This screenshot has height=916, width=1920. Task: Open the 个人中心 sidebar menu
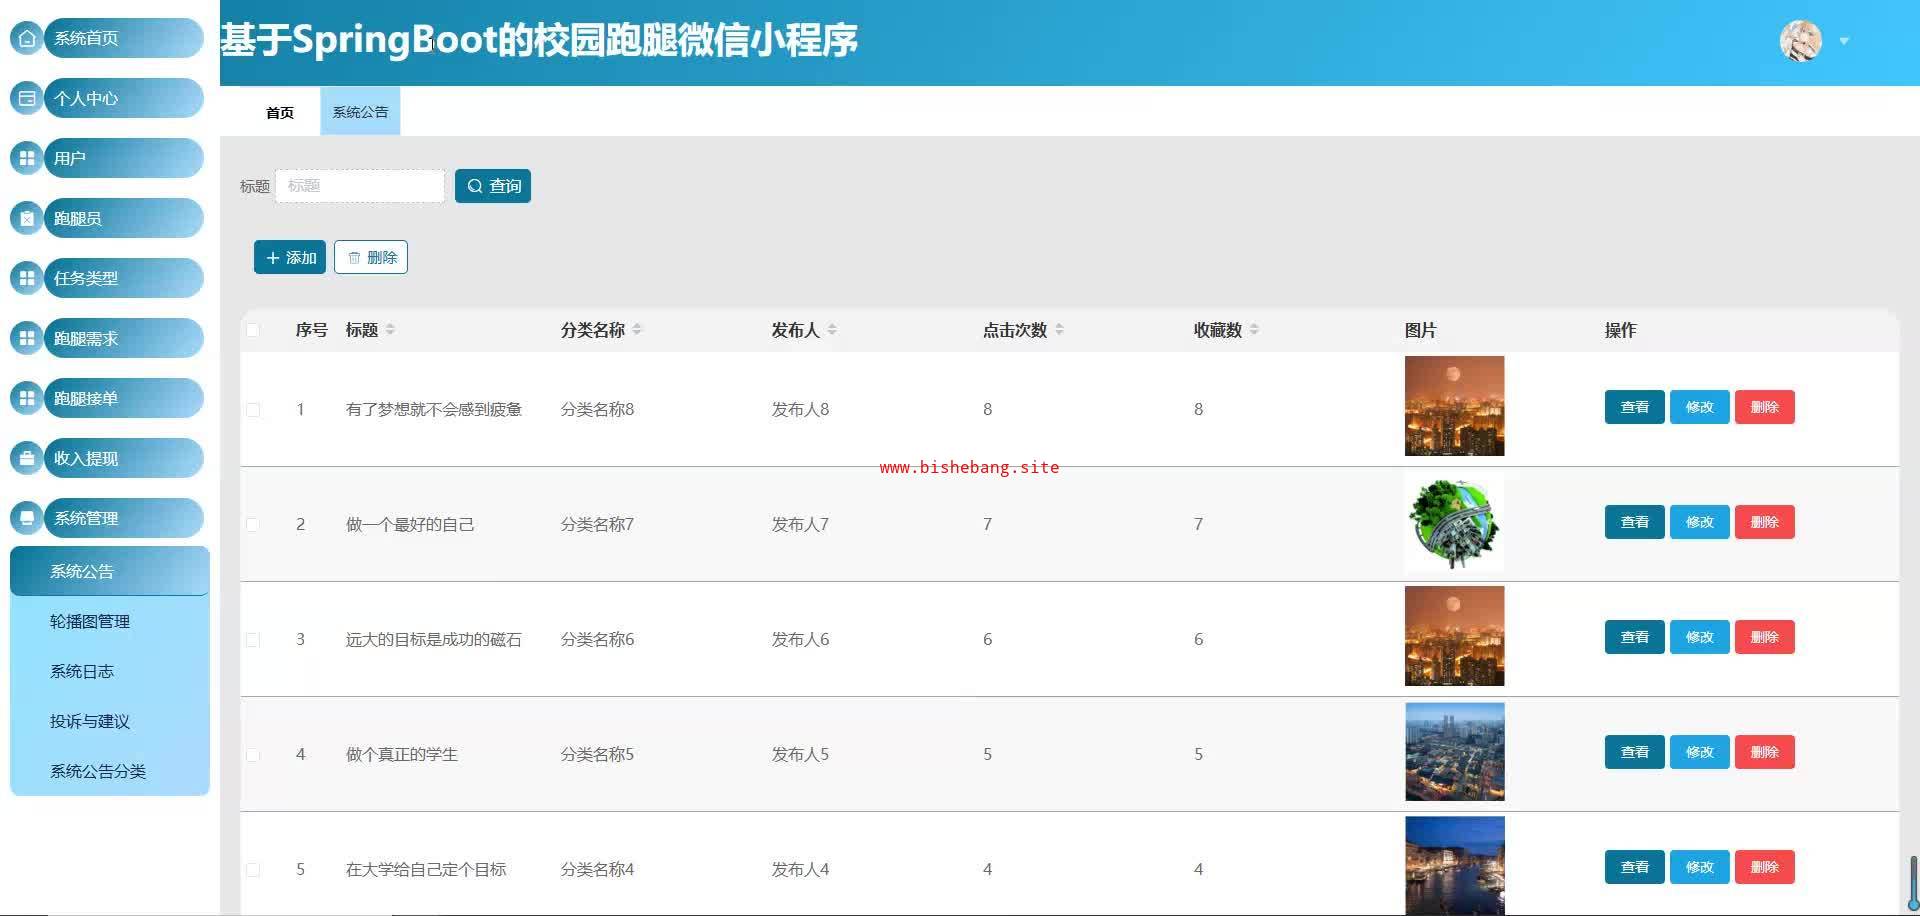coord(124,98)
